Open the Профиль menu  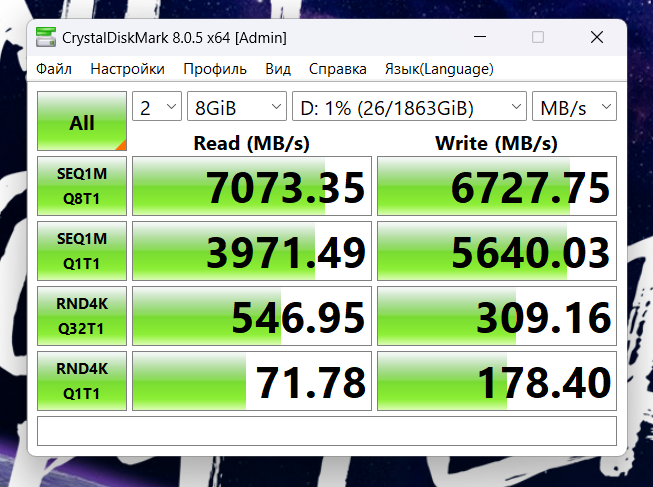pyautogui.click(x=215, y=69)
